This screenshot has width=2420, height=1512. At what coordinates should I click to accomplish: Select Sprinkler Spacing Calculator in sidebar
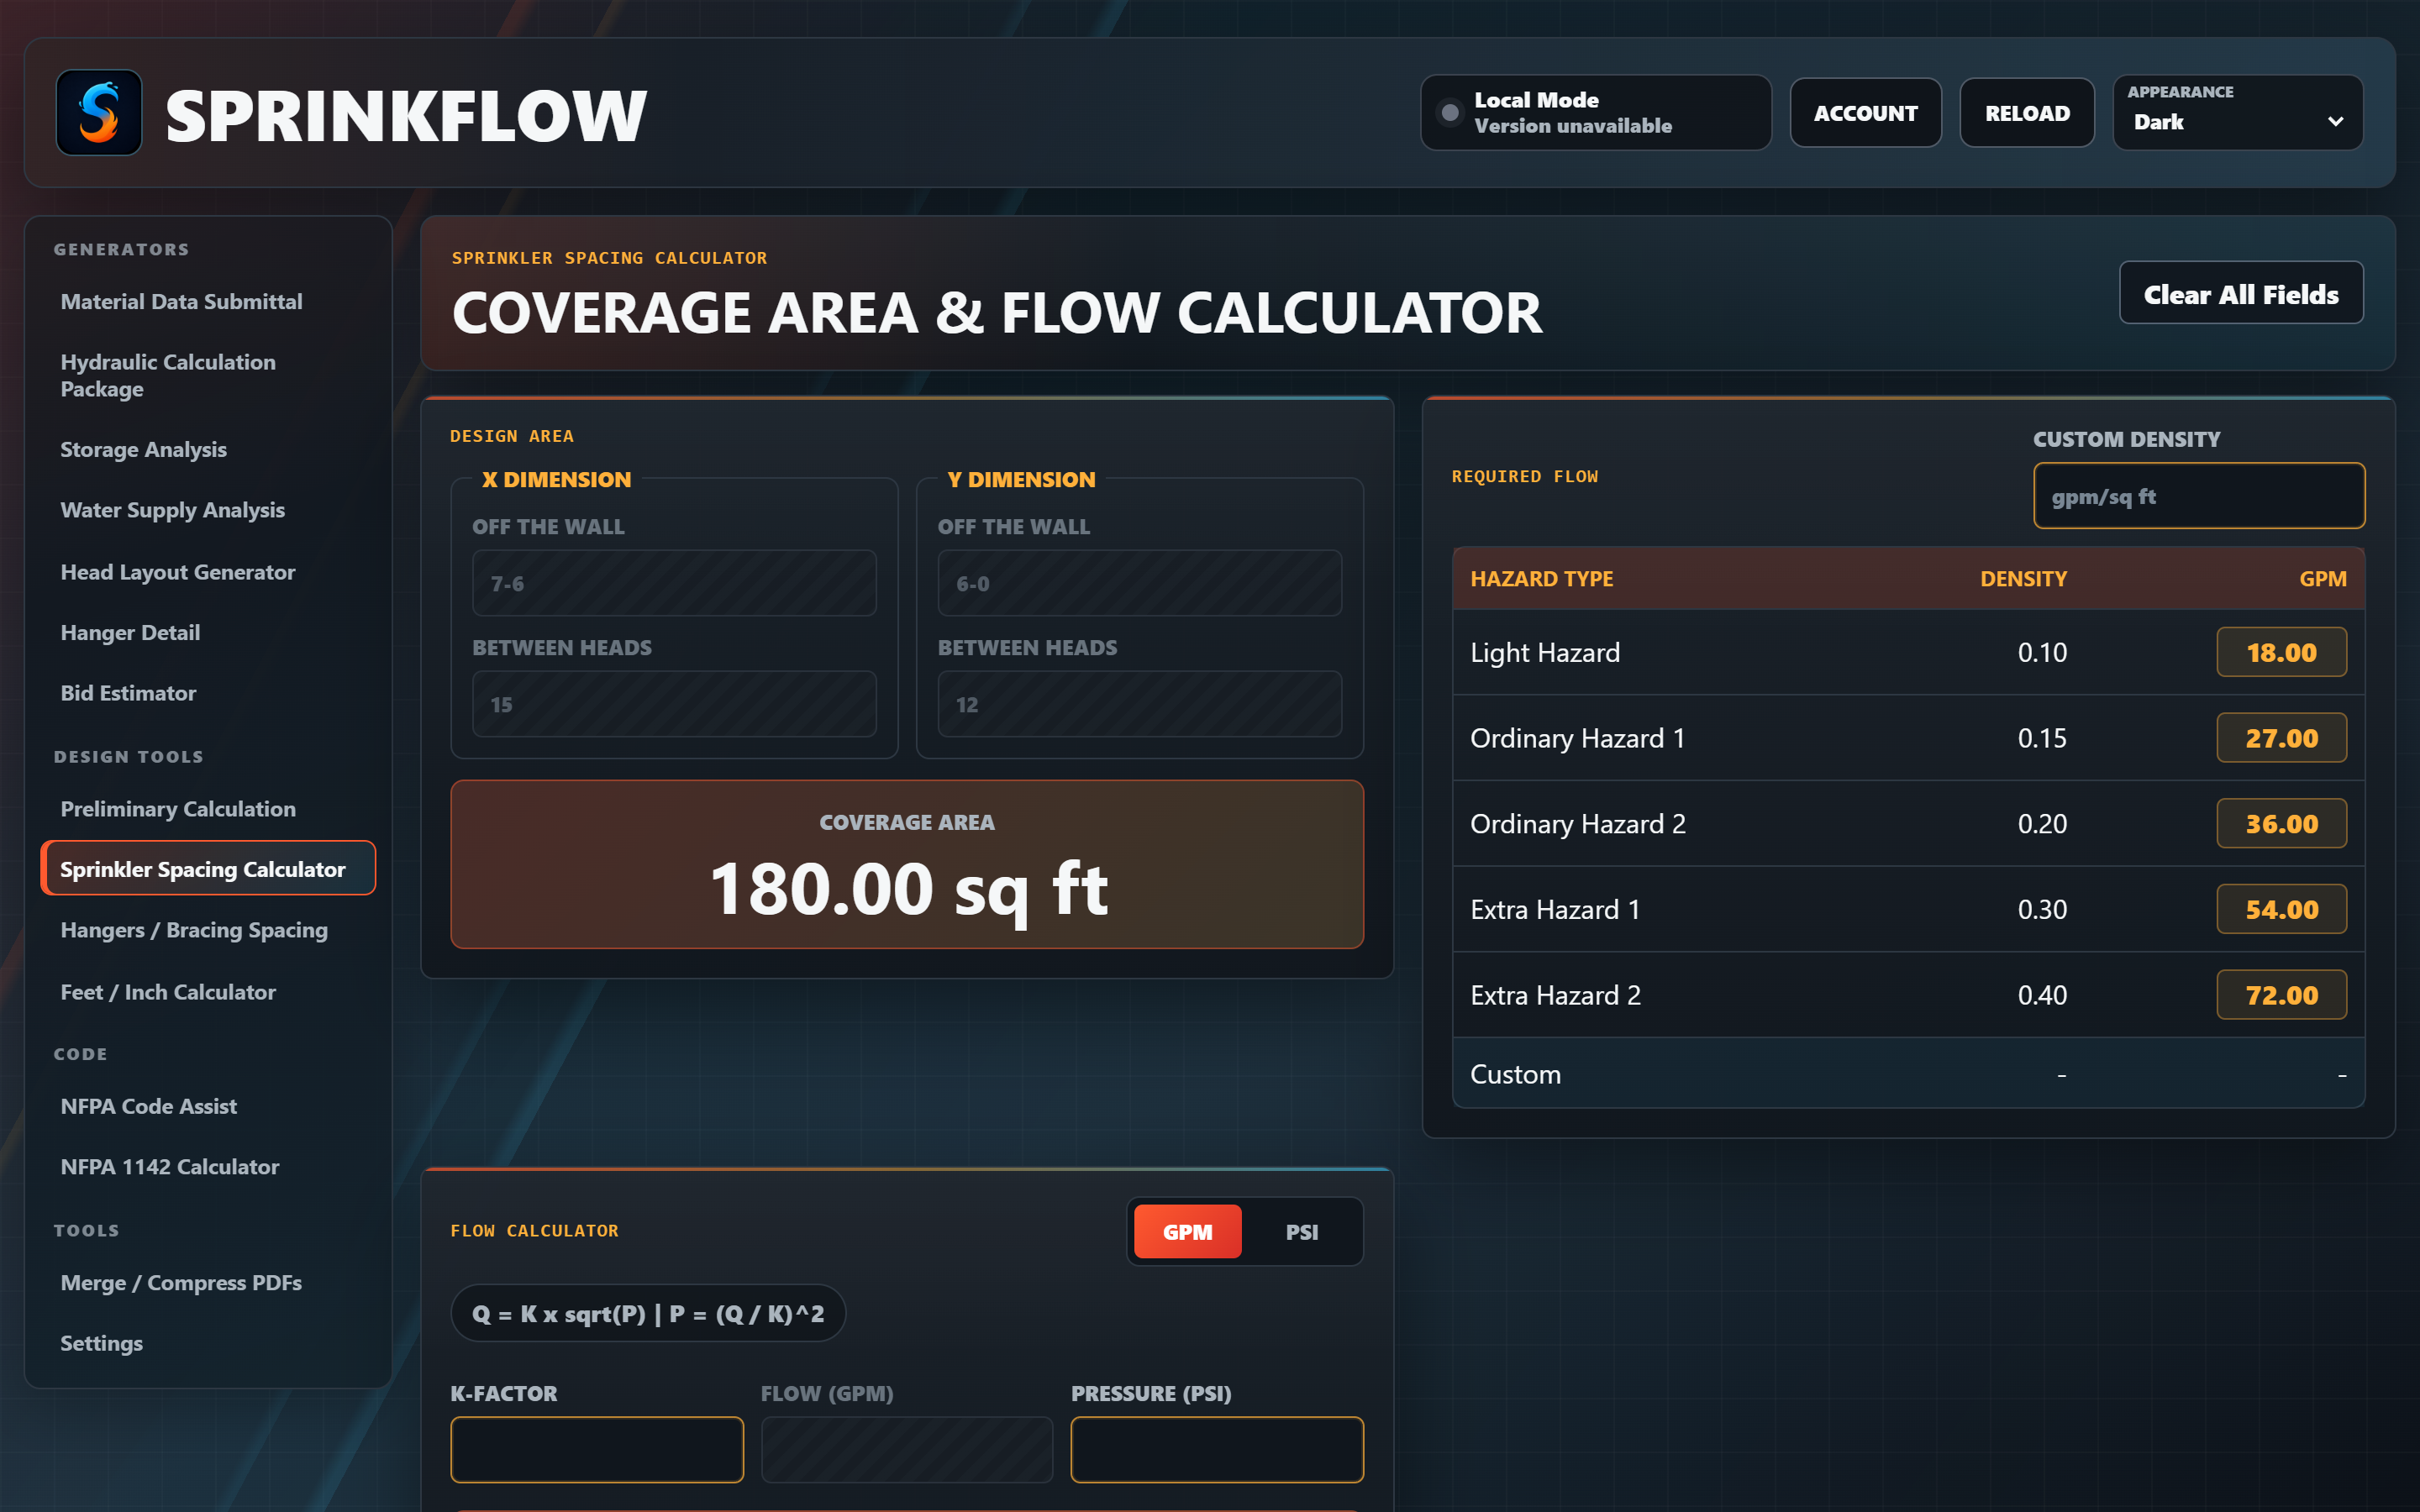(208, 868)
